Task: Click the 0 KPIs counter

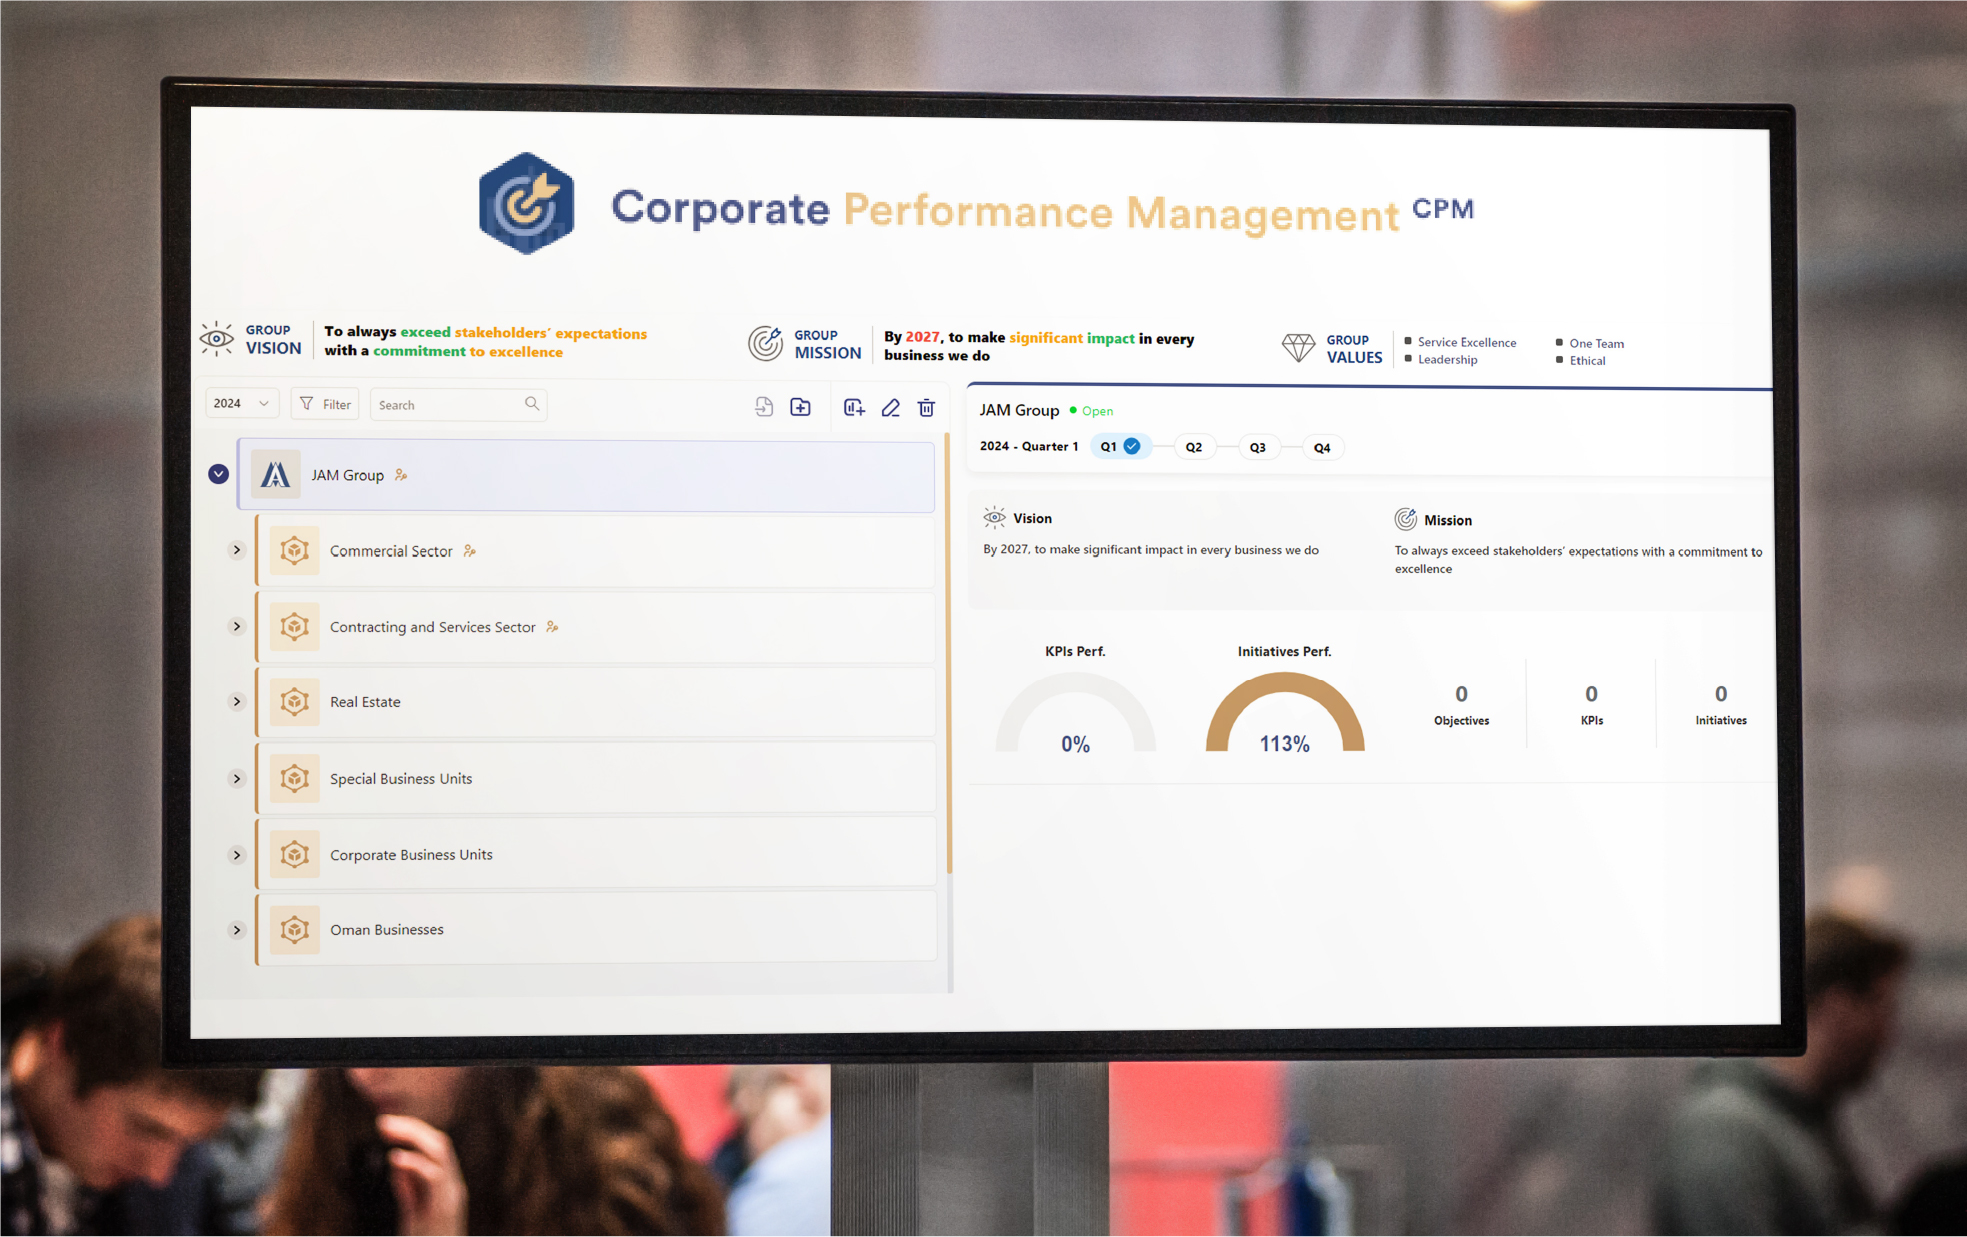Action: [1591, 704]
